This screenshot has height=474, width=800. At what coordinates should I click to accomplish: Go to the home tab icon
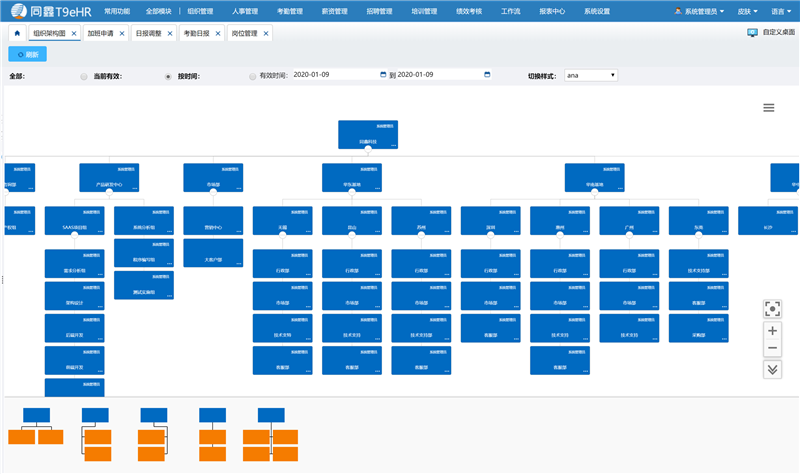17,33
